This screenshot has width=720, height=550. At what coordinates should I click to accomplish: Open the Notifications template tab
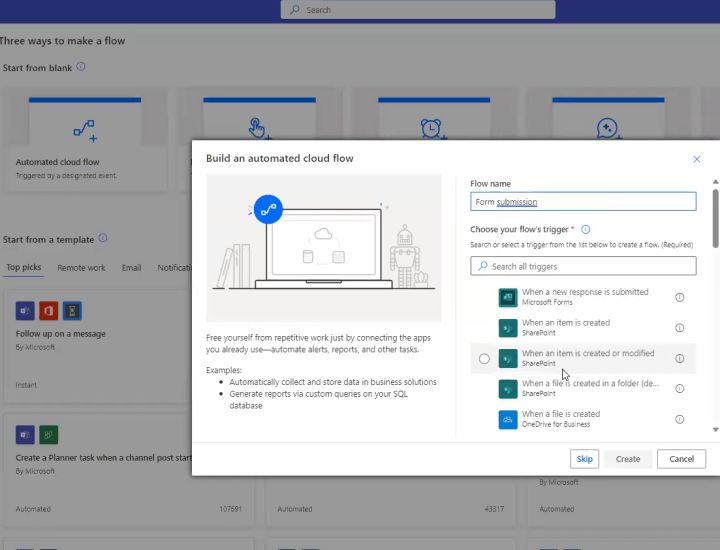coord(174,268)
